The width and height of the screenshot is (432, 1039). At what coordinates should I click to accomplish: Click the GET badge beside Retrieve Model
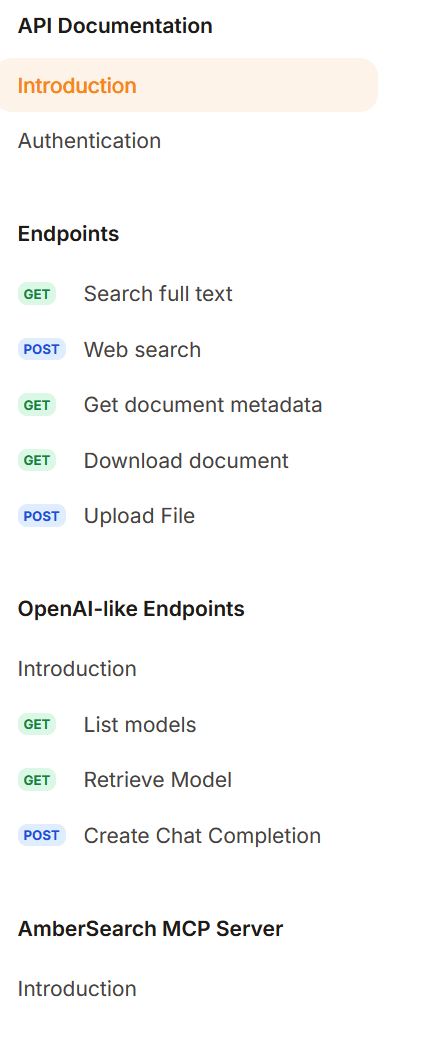point(37,780)
